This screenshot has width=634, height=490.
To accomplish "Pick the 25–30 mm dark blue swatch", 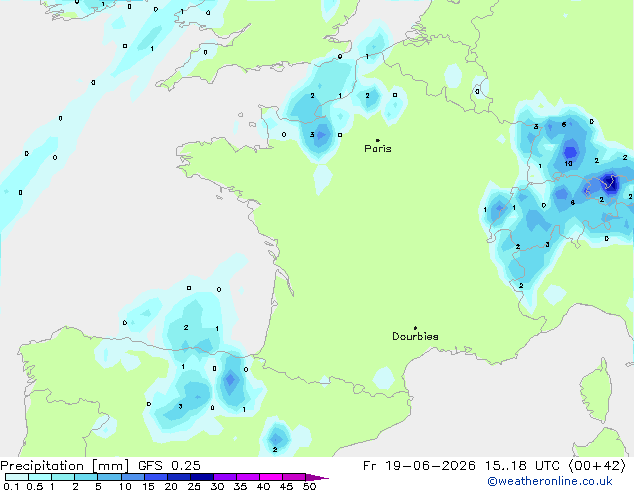I will click(x=201, y=477).
